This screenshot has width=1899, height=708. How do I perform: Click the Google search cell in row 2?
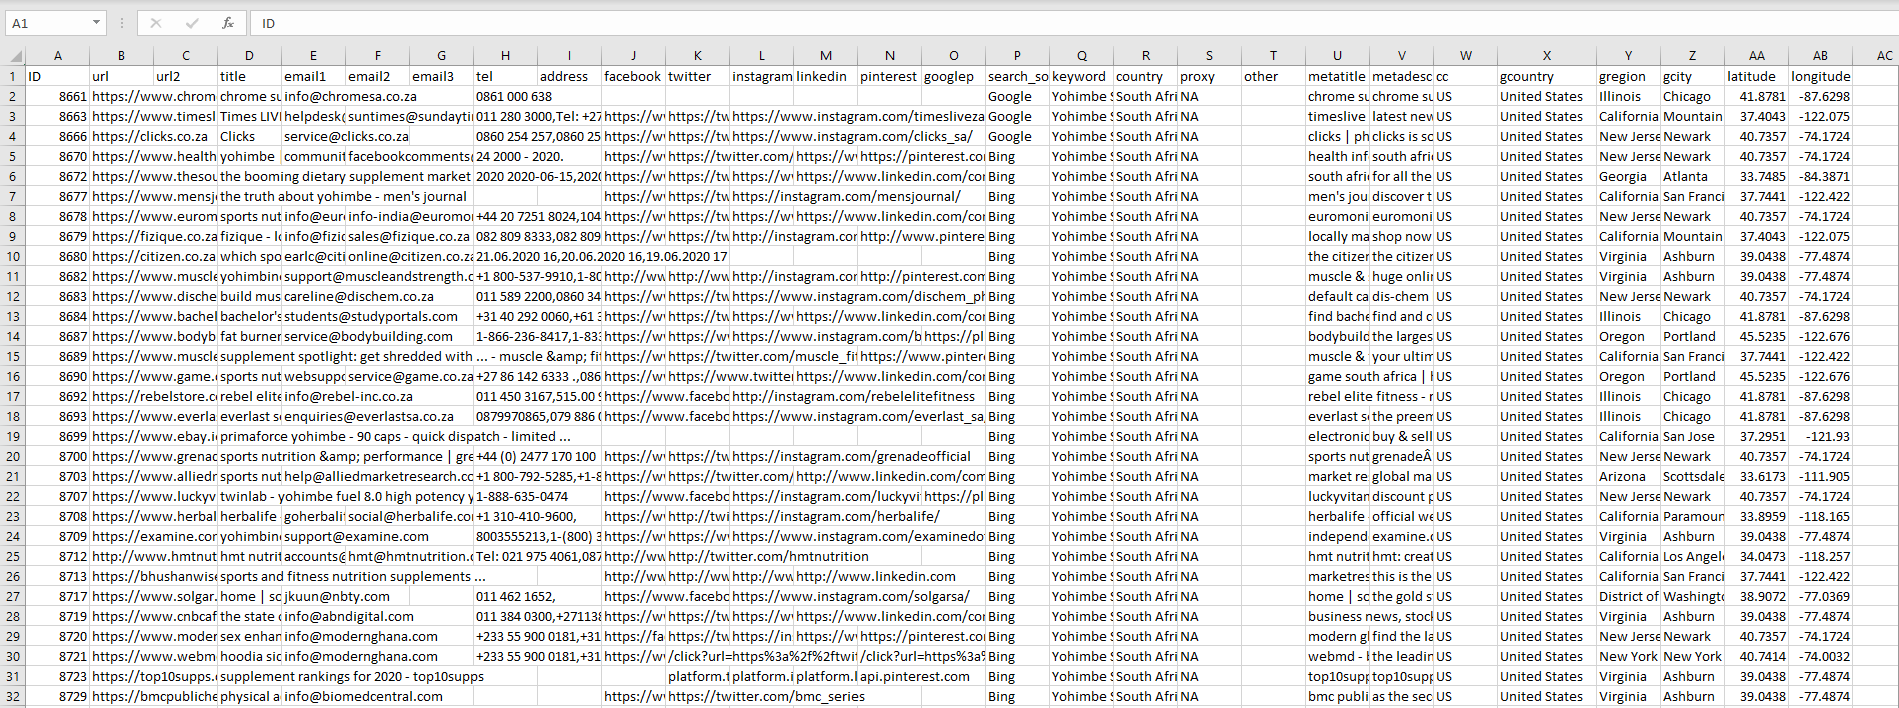[x=1017, y=96]
